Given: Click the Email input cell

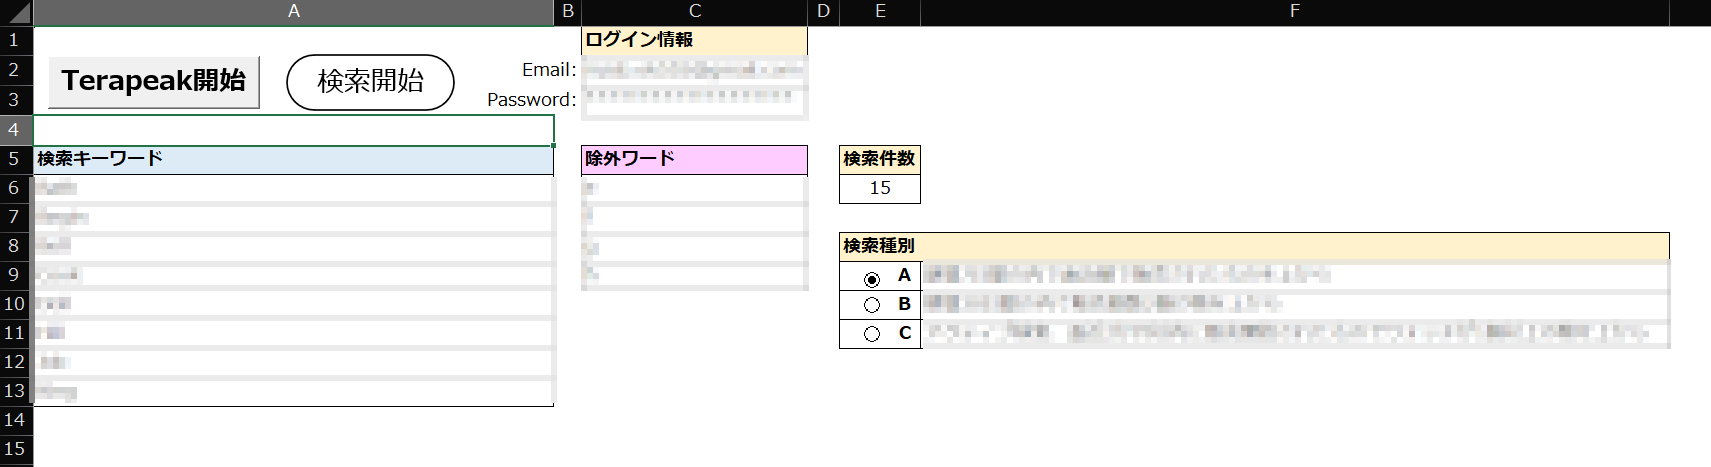Looking at the screenshot, I should click(x=694, y=69).
